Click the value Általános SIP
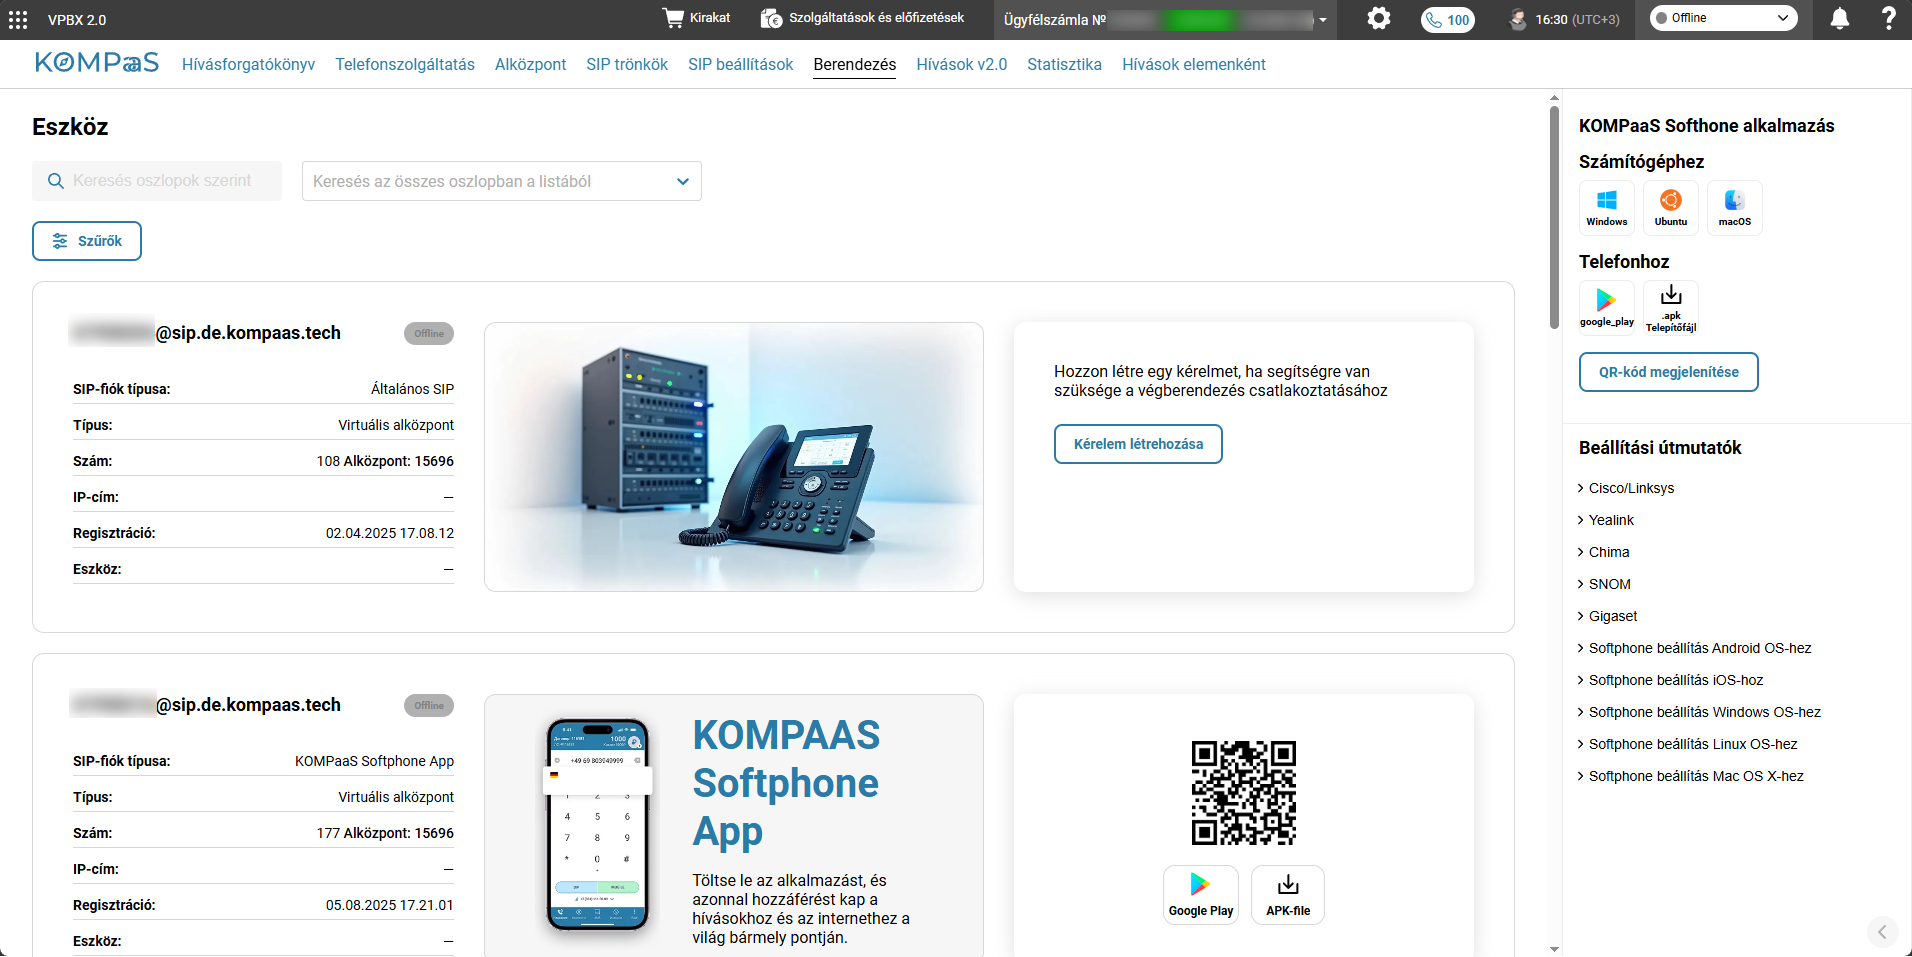 (412, 389)
